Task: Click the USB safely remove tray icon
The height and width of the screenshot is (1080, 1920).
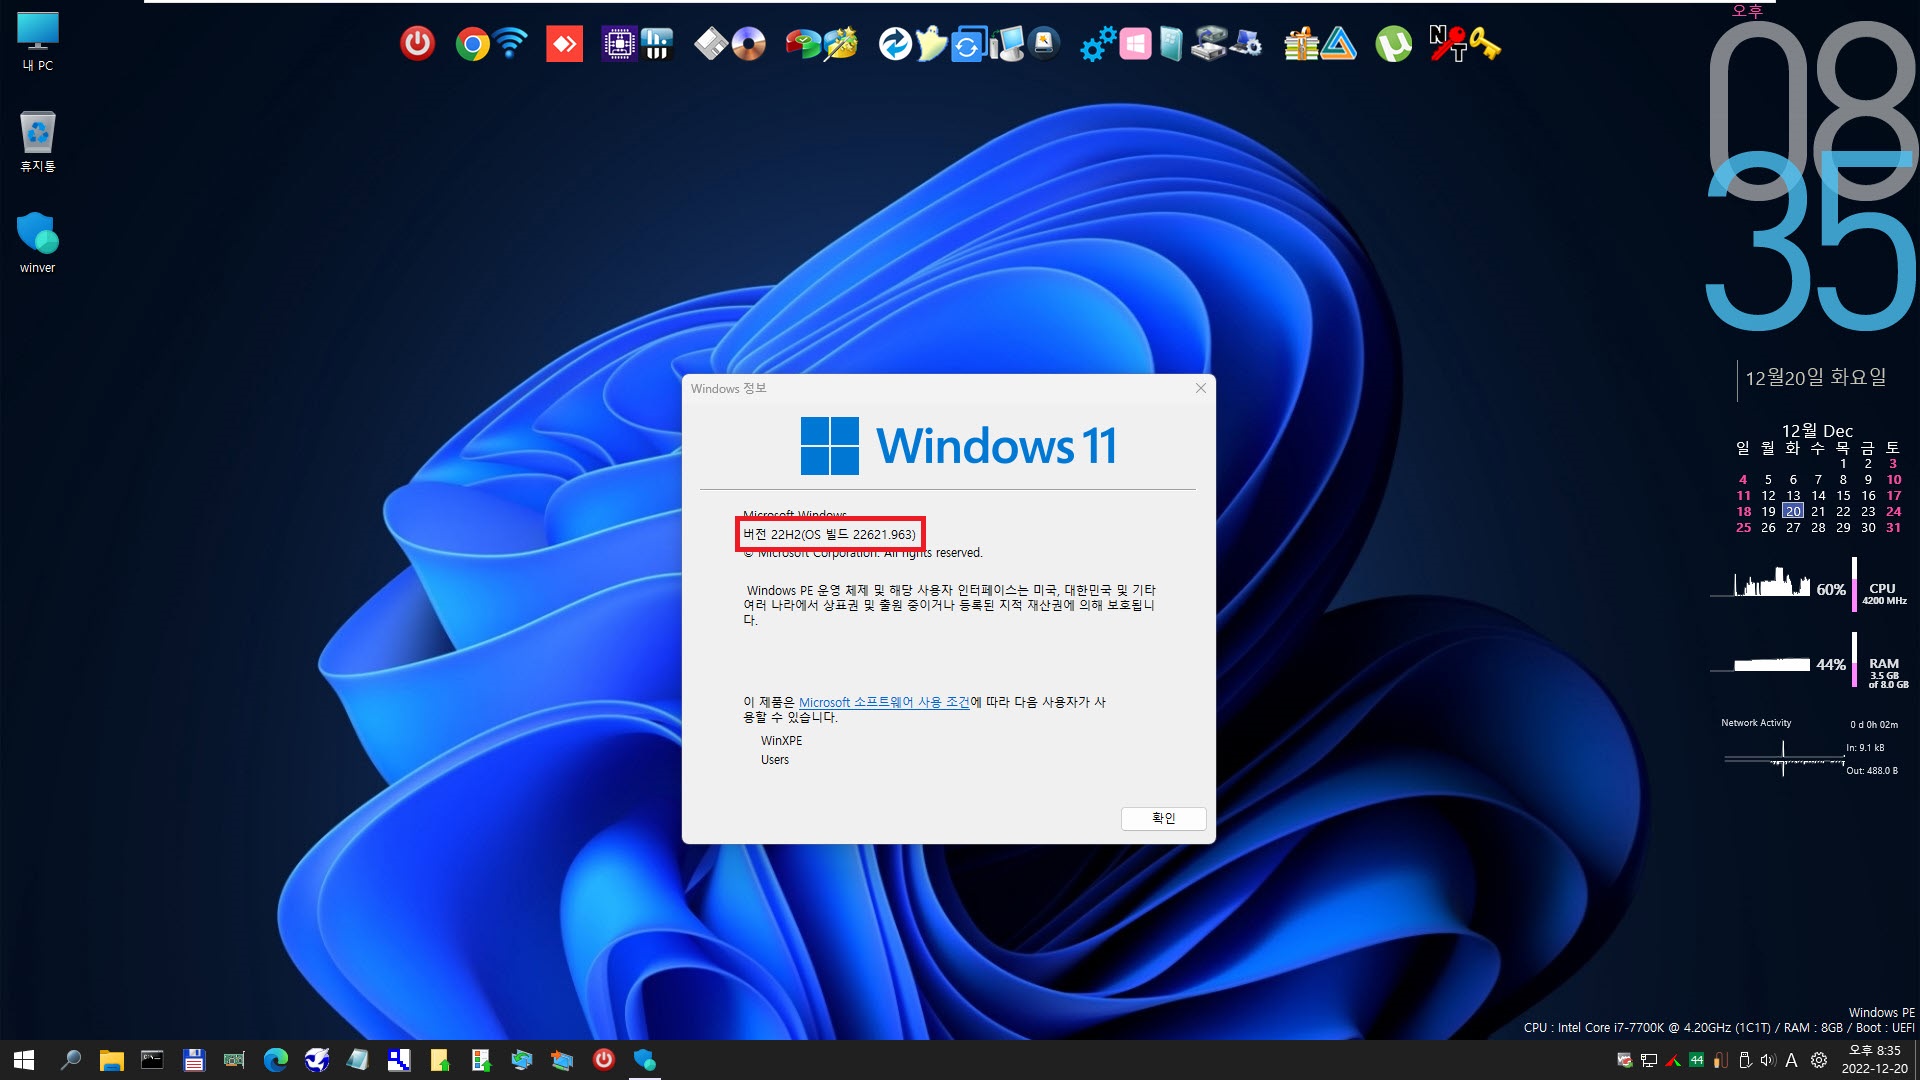Action: [1745, 1060]
